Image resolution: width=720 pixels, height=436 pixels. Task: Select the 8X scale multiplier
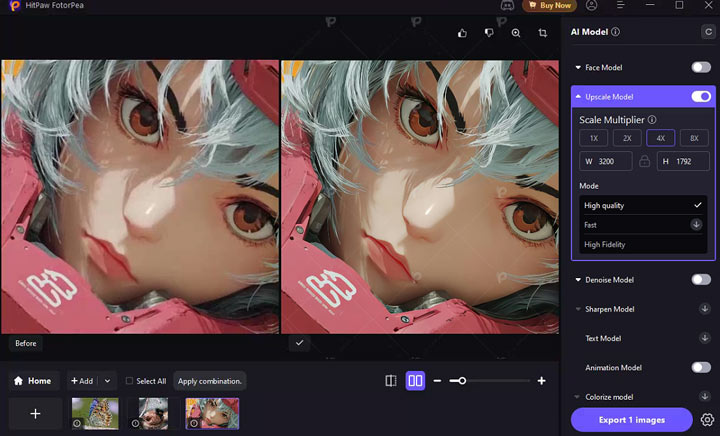pos(694,138)
